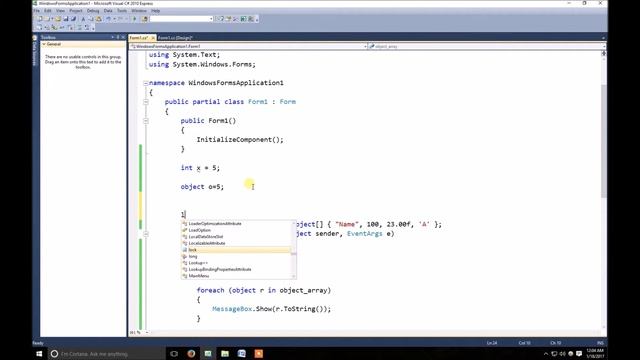This screenshot has width=640, height=360.
Task: Open the Action Center notifications icon
Action: (579, 353)
